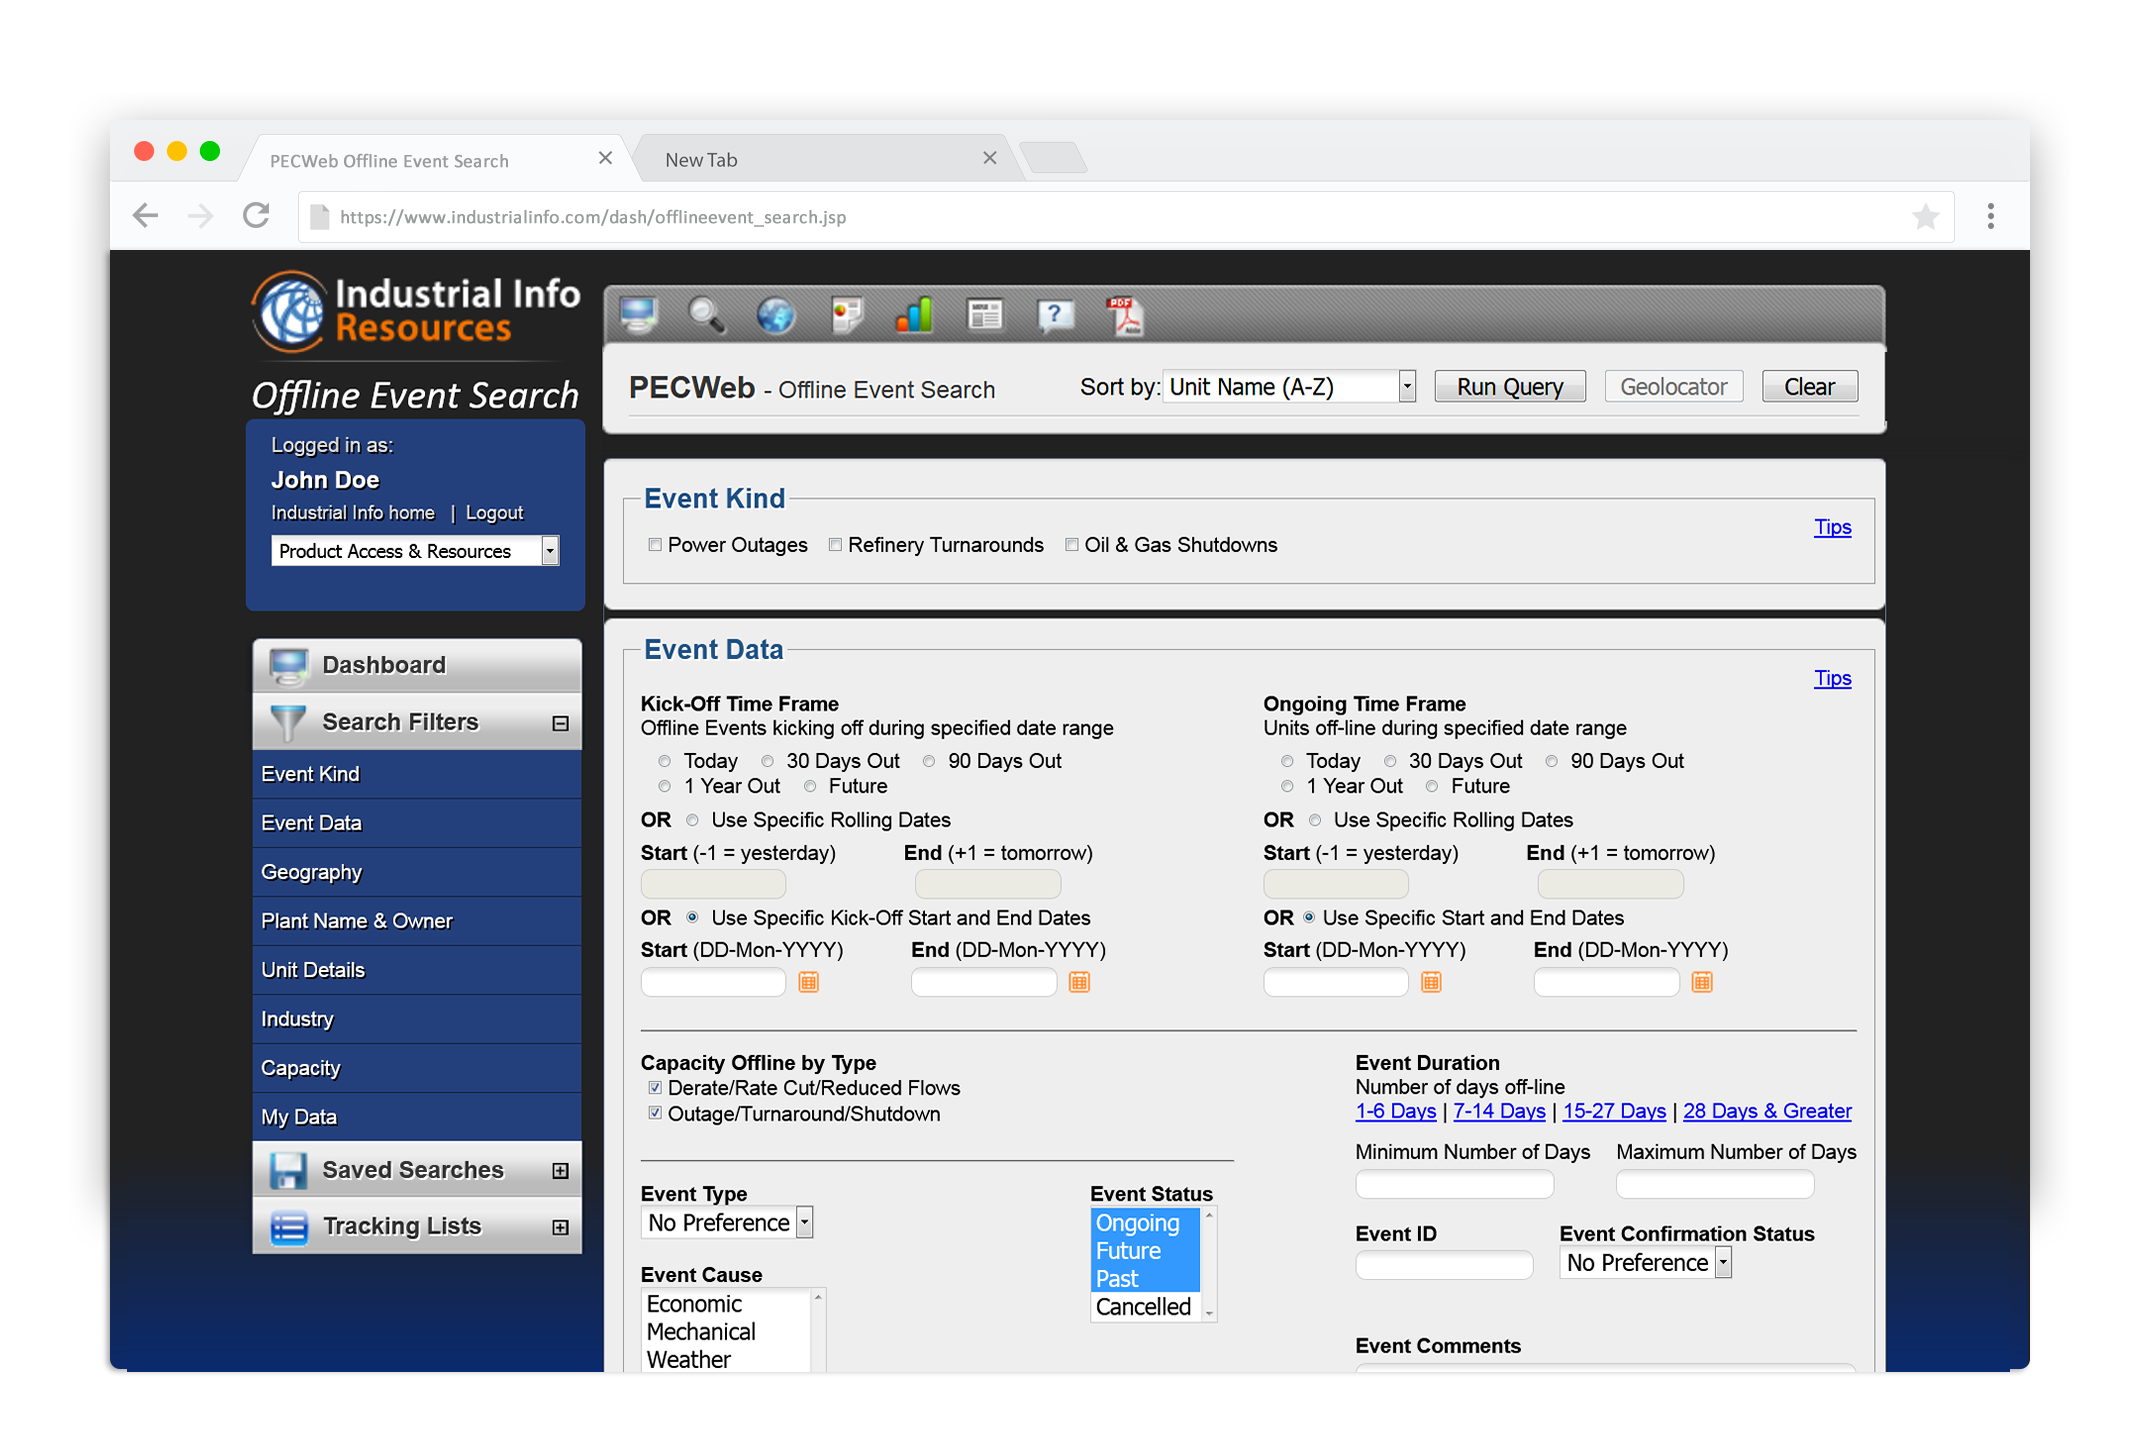2146x1455 pixels.
Task: Go to Unit Details filter
Action: (417, 970)
